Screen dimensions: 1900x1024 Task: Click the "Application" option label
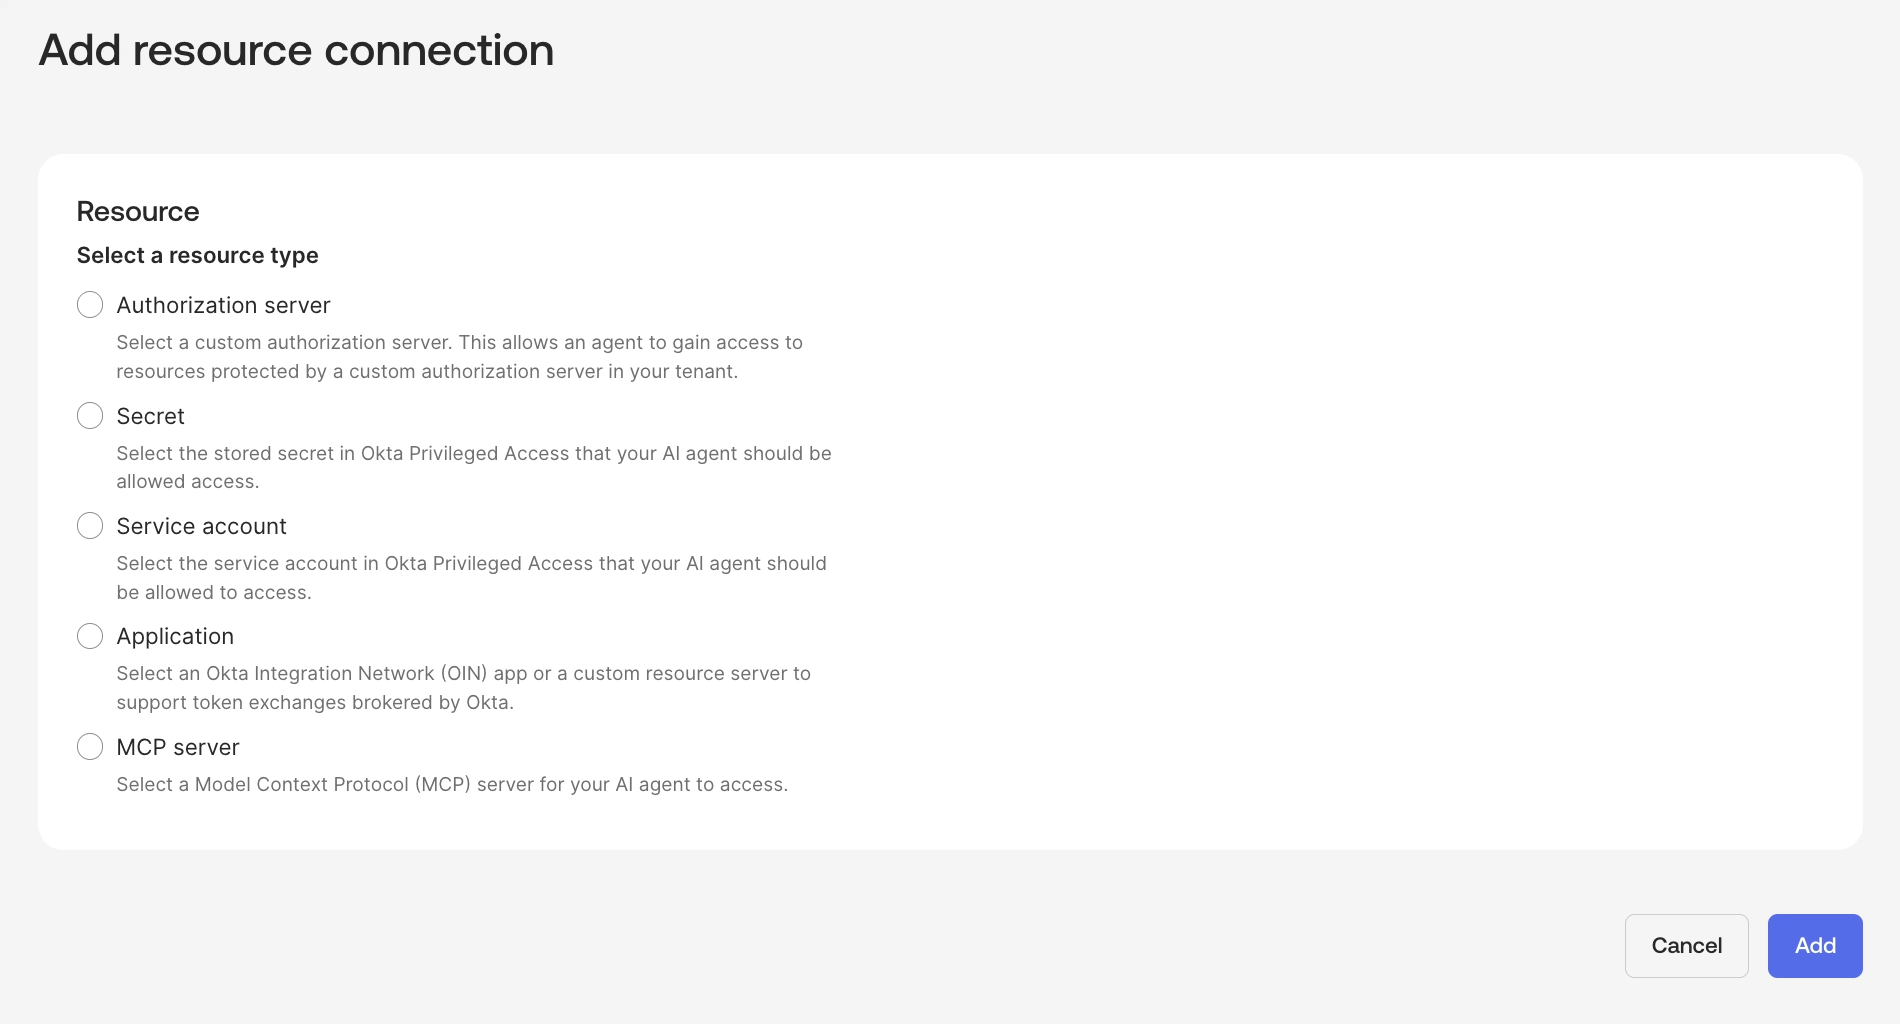(175, 636)
